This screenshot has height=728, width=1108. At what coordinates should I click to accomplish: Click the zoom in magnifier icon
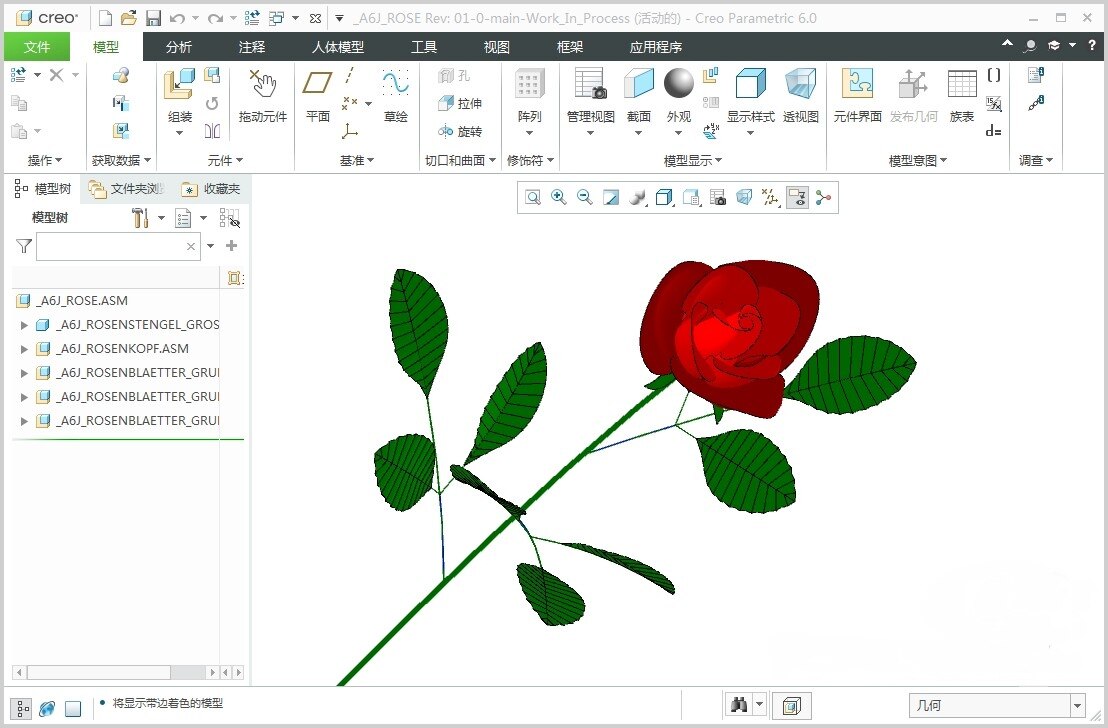coord(558,197)
